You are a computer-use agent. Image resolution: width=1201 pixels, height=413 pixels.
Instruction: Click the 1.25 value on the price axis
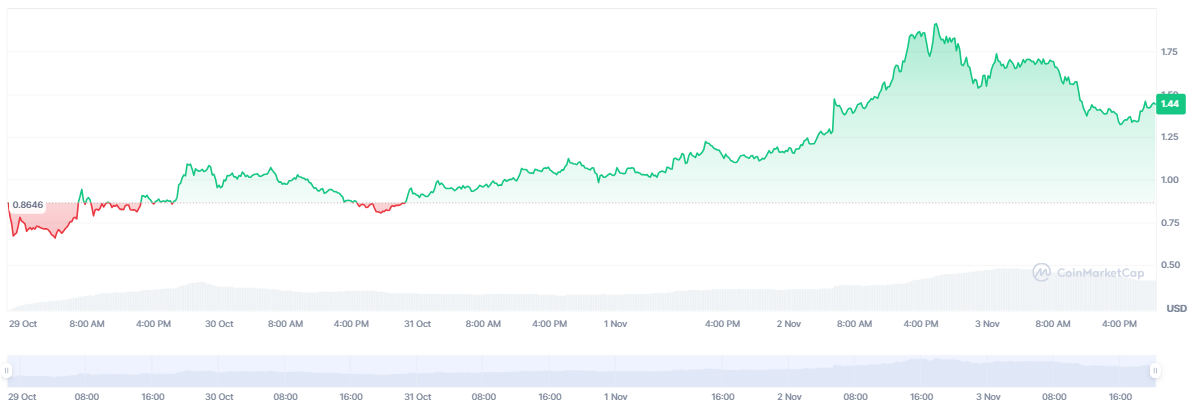[1171, 137]
